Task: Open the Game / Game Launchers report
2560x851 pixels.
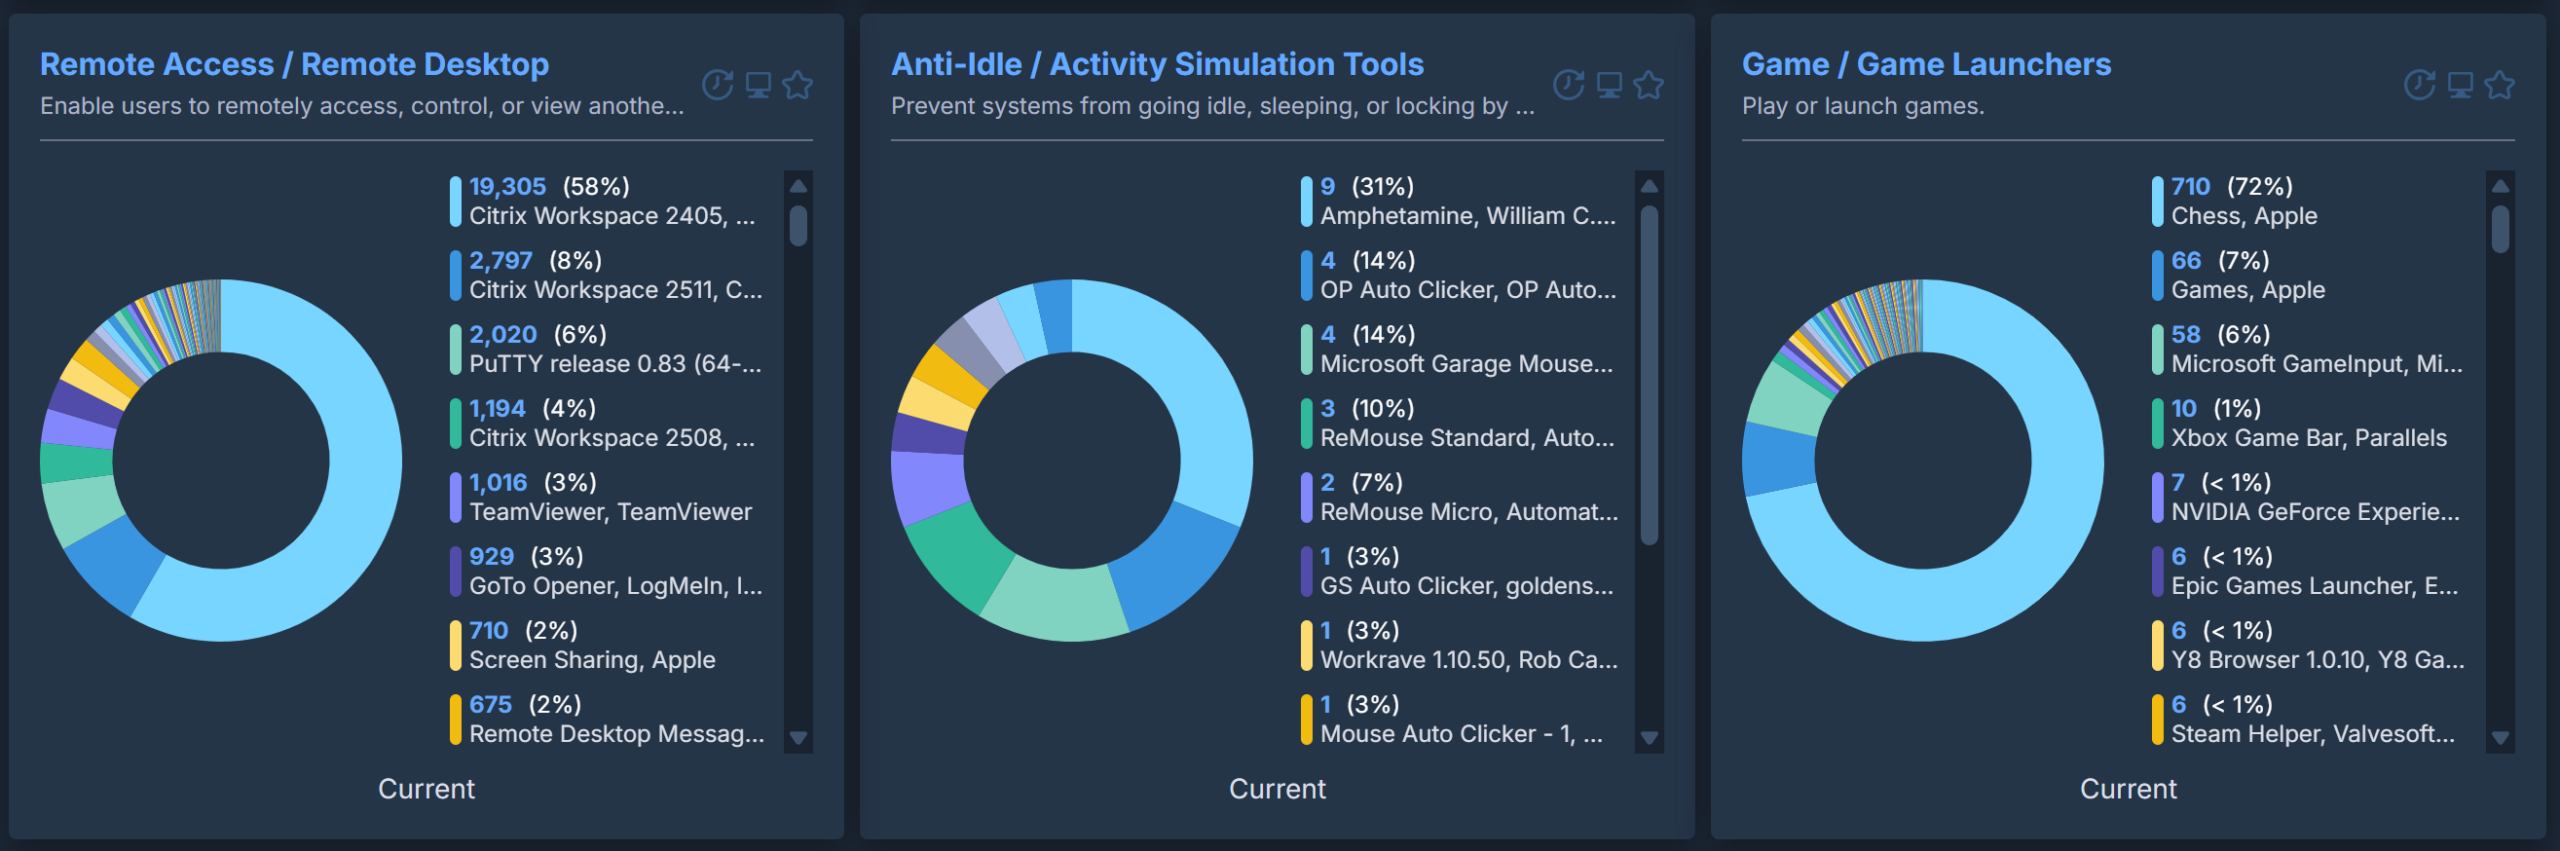Action: pos(1926,63)
